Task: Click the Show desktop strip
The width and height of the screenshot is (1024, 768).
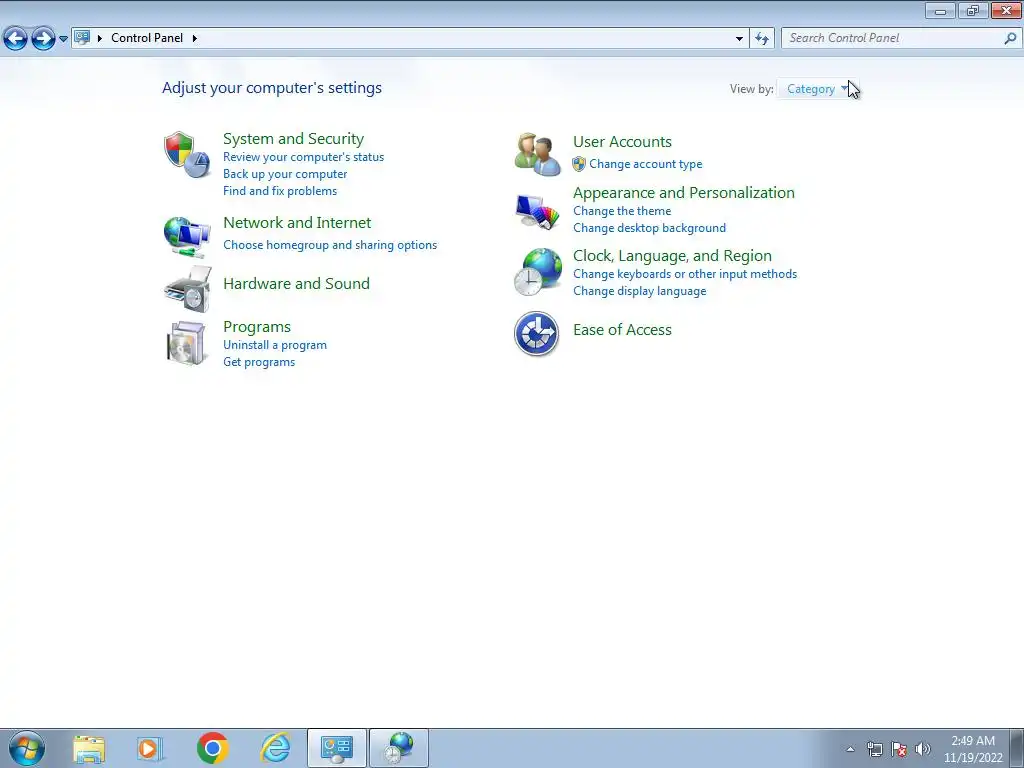Action: click(1017, 748)
